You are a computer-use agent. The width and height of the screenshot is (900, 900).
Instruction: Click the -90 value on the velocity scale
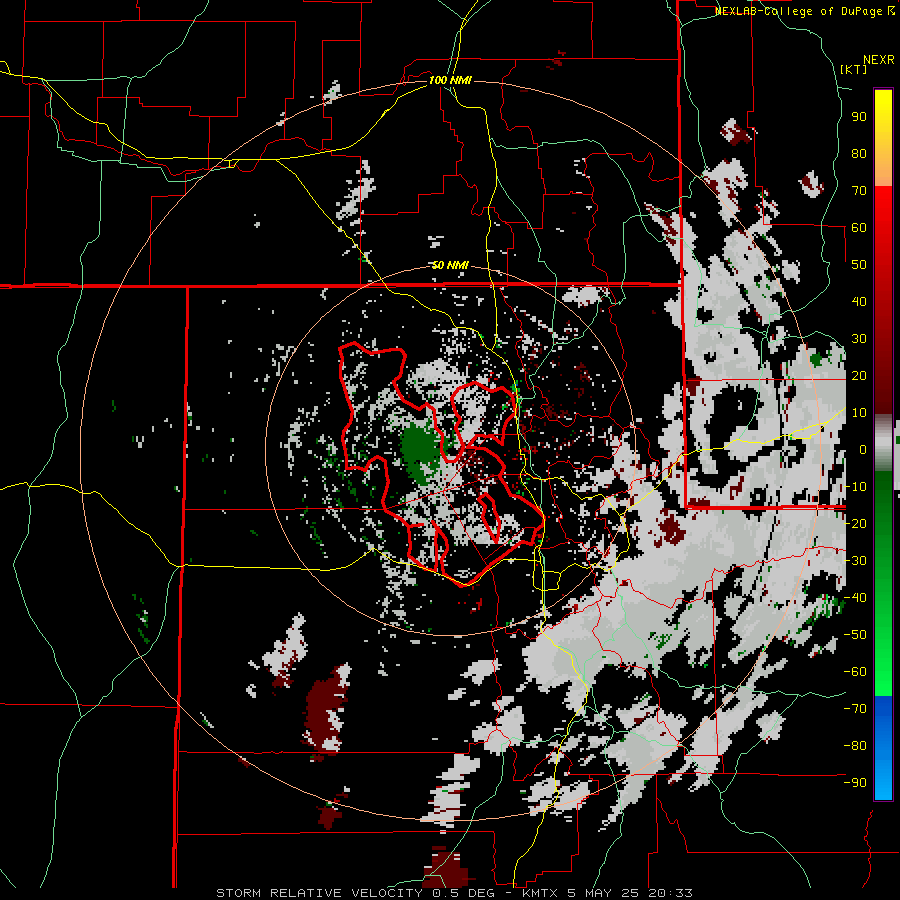point(855,783)
